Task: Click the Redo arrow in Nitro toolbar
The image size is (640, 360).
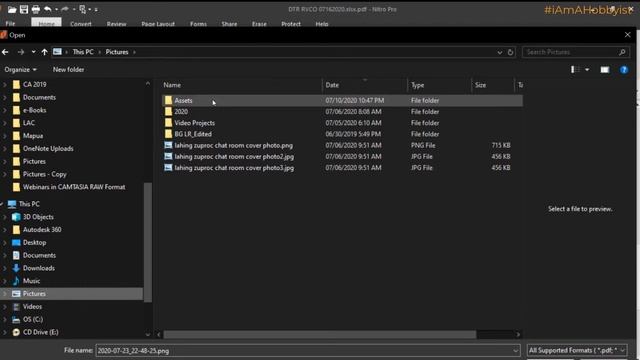Action: tap(65, 9)
